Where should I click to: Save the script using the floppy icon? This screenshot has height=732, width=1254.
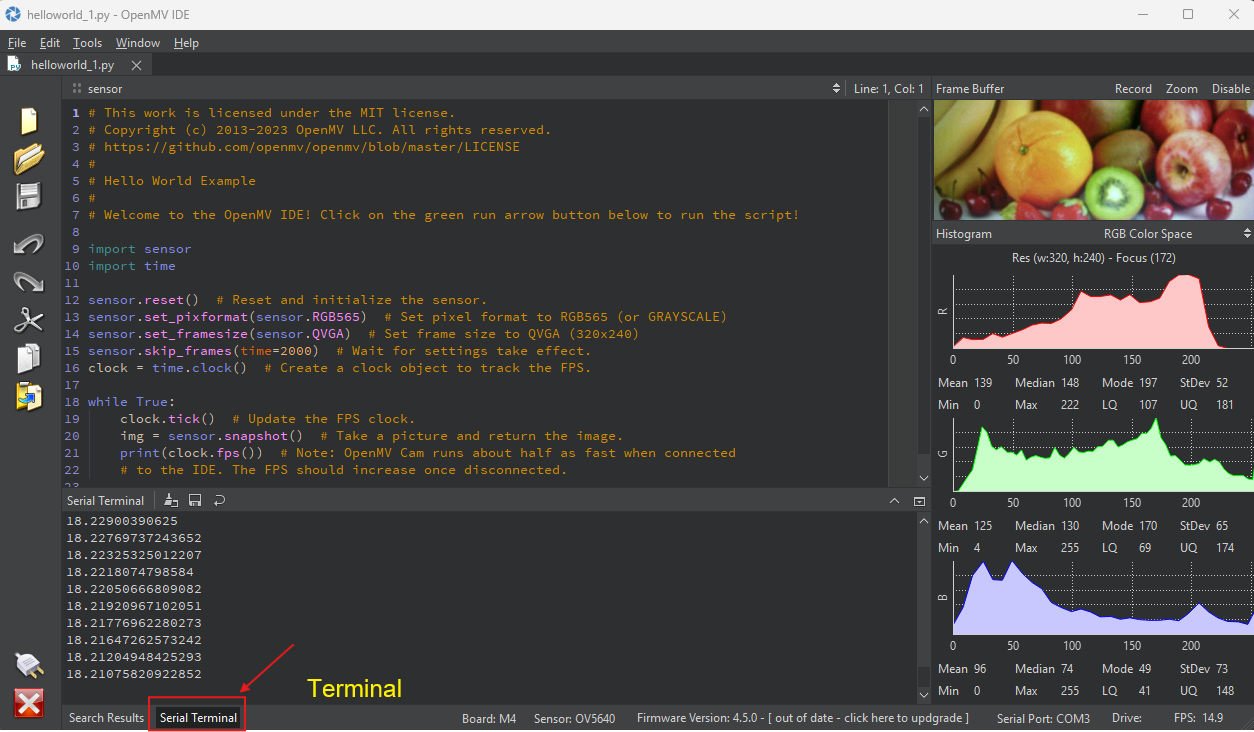tap(29, 197)
